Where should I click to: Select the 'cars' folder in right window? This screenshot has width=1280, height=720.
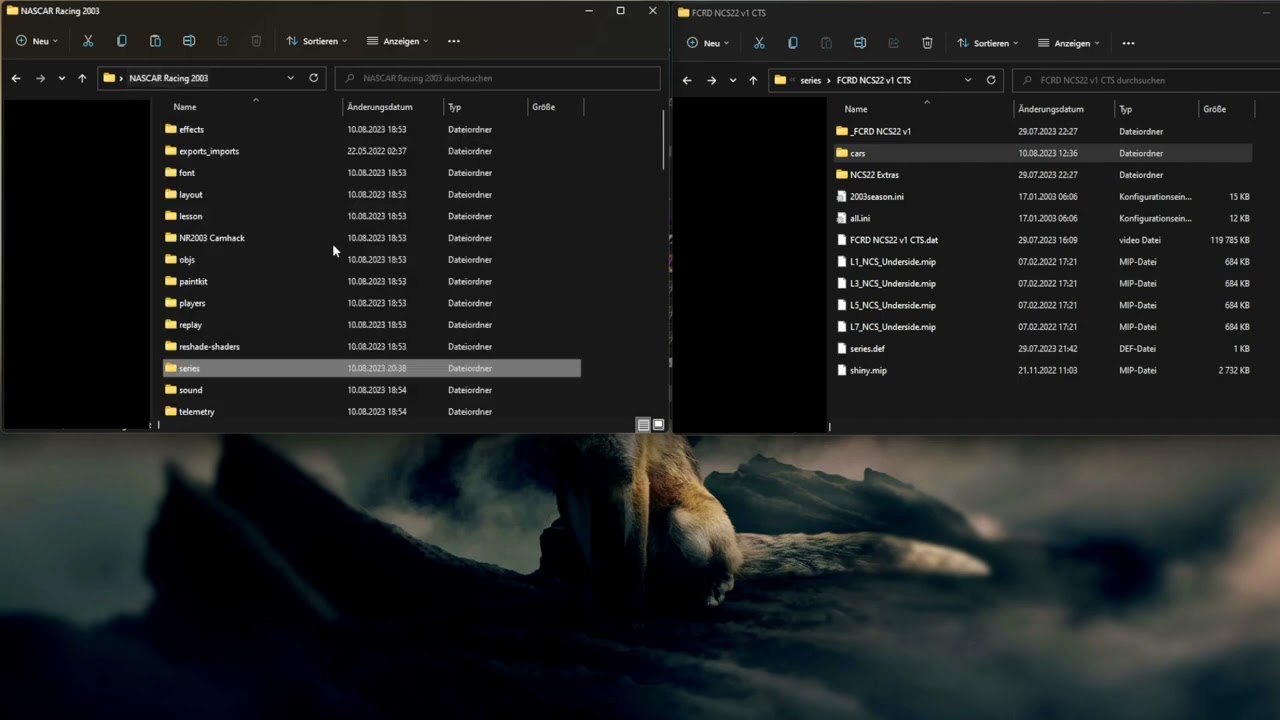click(1043, 153)
